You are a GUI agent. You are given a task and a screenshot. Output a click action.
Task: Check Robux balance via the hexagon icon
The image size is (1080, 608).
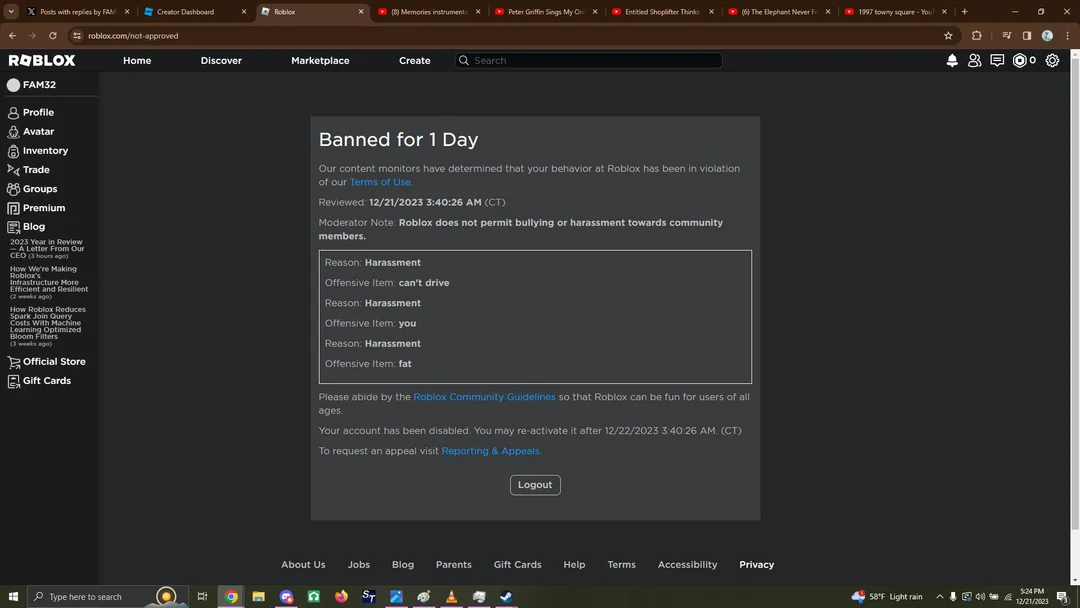(x=1019, y=60)
